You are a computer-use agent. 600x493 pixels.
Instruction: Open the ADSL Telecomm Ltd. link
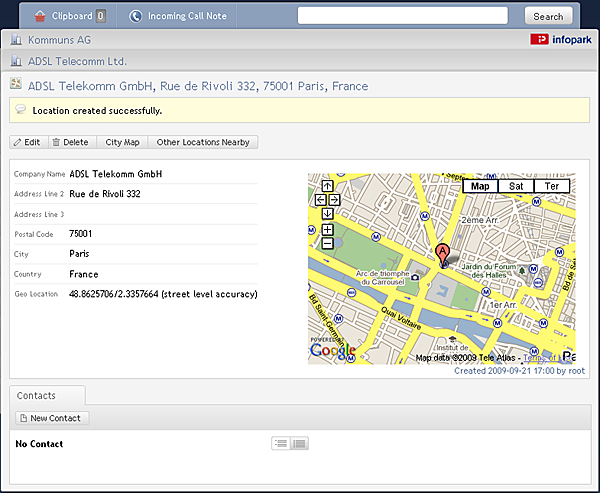(77, 61)
